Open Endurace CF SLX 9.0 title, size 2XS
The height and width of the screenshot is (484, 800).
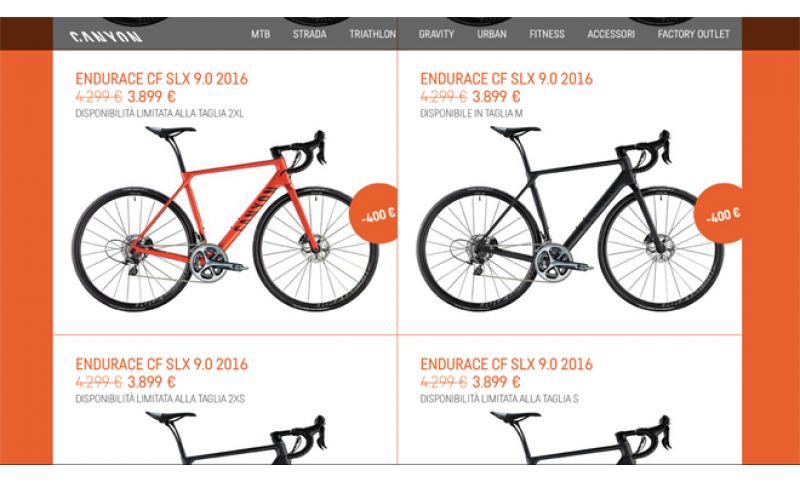click(162, 364)
